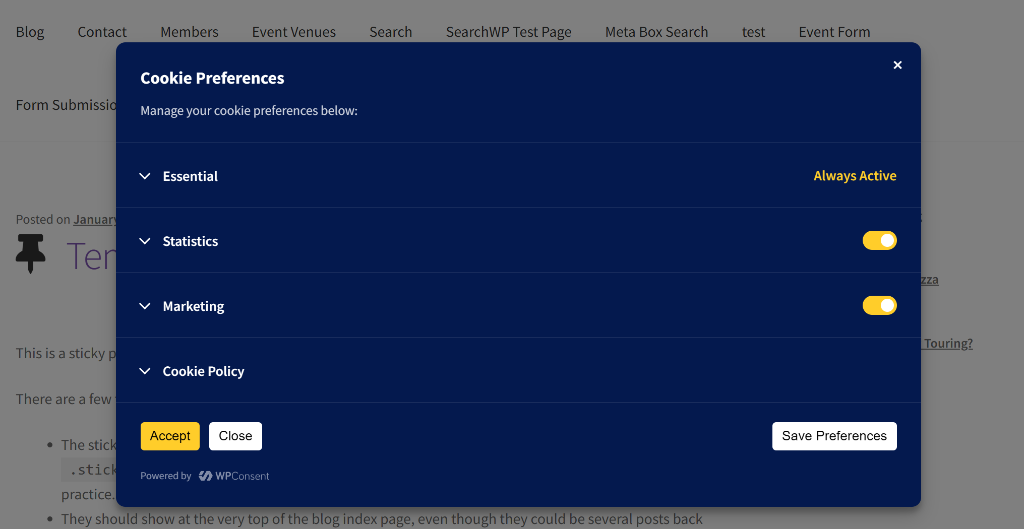The width and height of the screenshot is (1024, 529).
Task: Click the Touring? sidebar link
Action: click(x=947, y=344)
